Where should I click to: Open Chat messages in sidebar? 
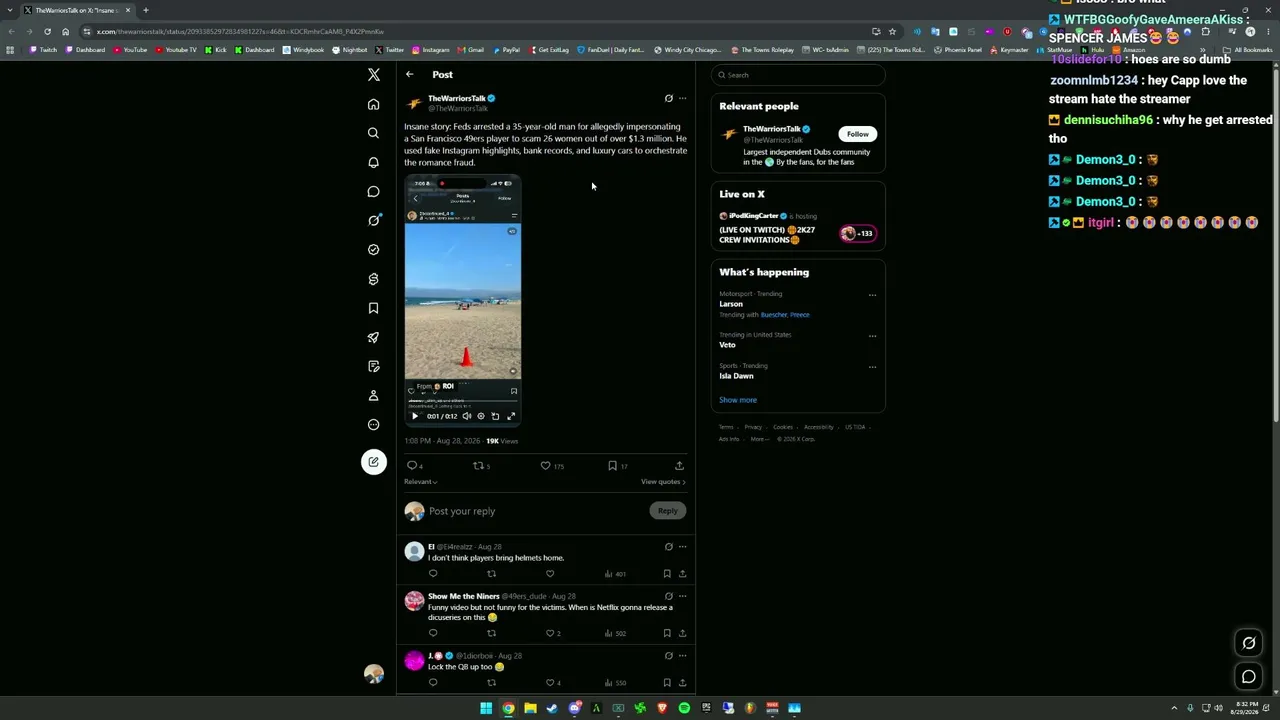(x=373, y=191)
